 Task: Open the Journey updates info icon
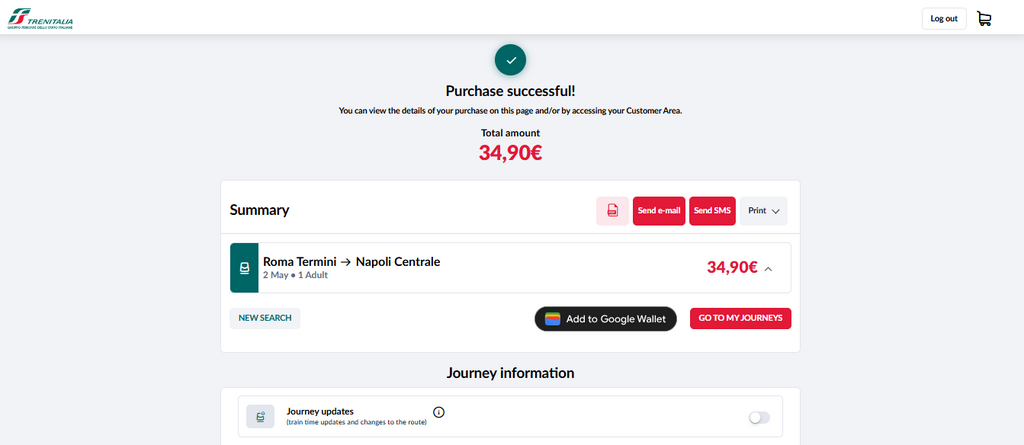tap(439, 412)
